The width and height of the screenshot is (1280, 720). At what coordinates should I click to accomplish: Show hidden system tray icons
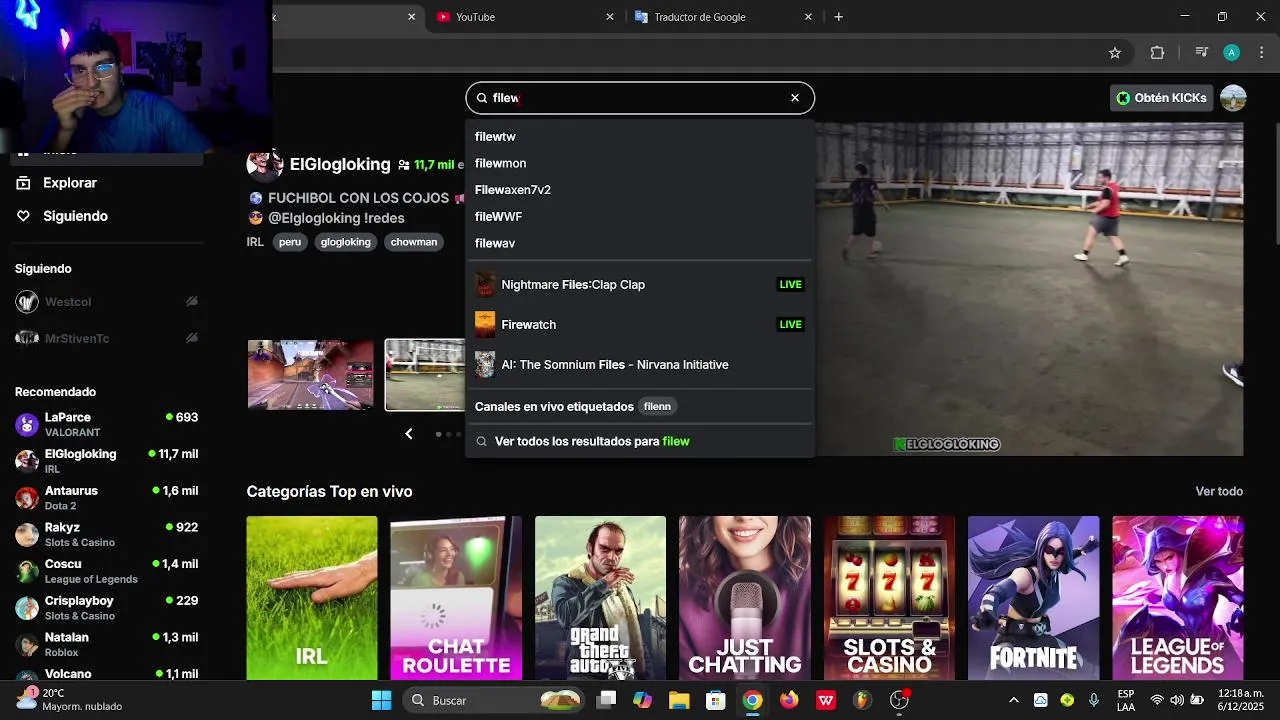pyautogui.click(x=1013, y=700)
